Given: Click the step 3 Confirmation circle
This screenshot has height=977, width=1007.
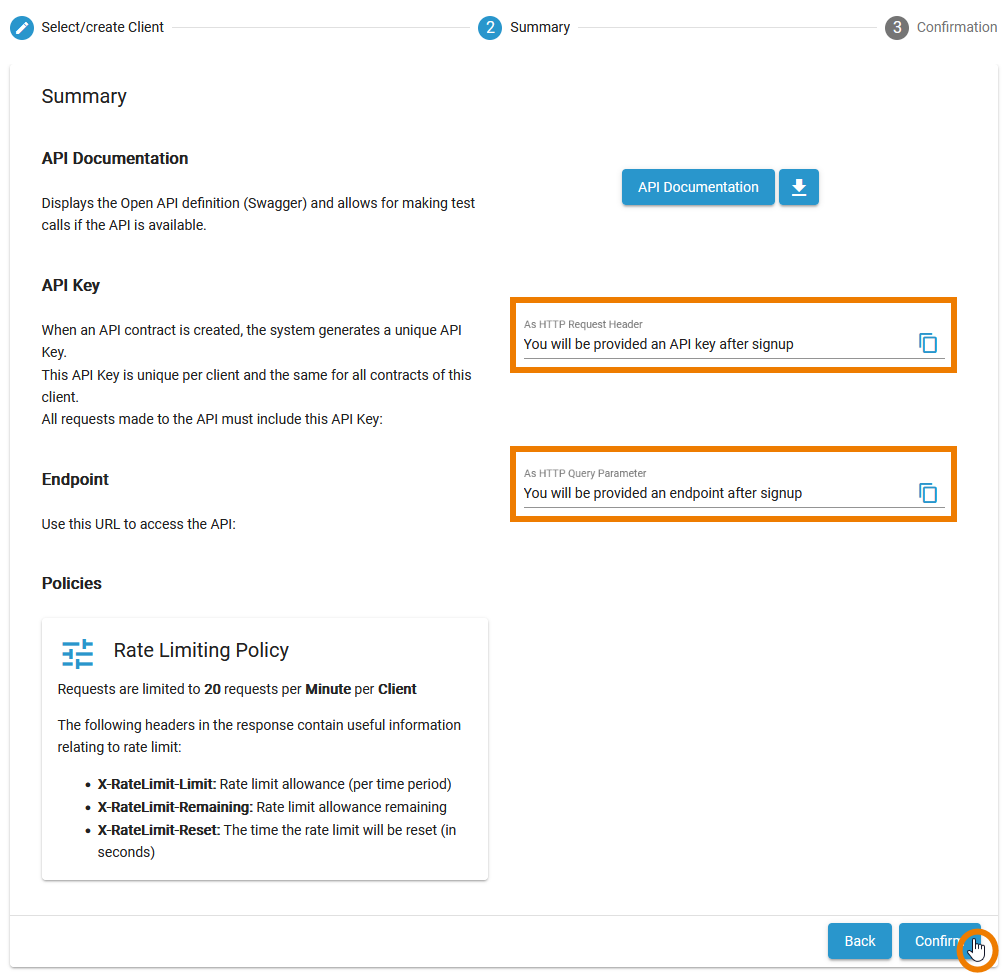Looking at the screenshot, I should (896, 27).
